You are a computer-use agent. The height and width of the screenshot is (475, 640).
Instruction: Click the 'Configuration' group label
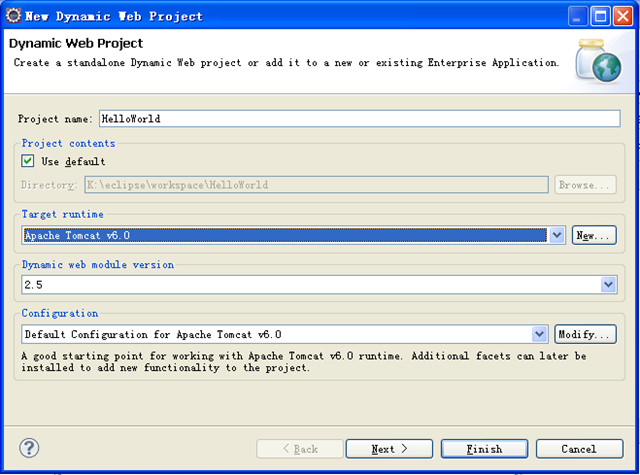point(60,313)
